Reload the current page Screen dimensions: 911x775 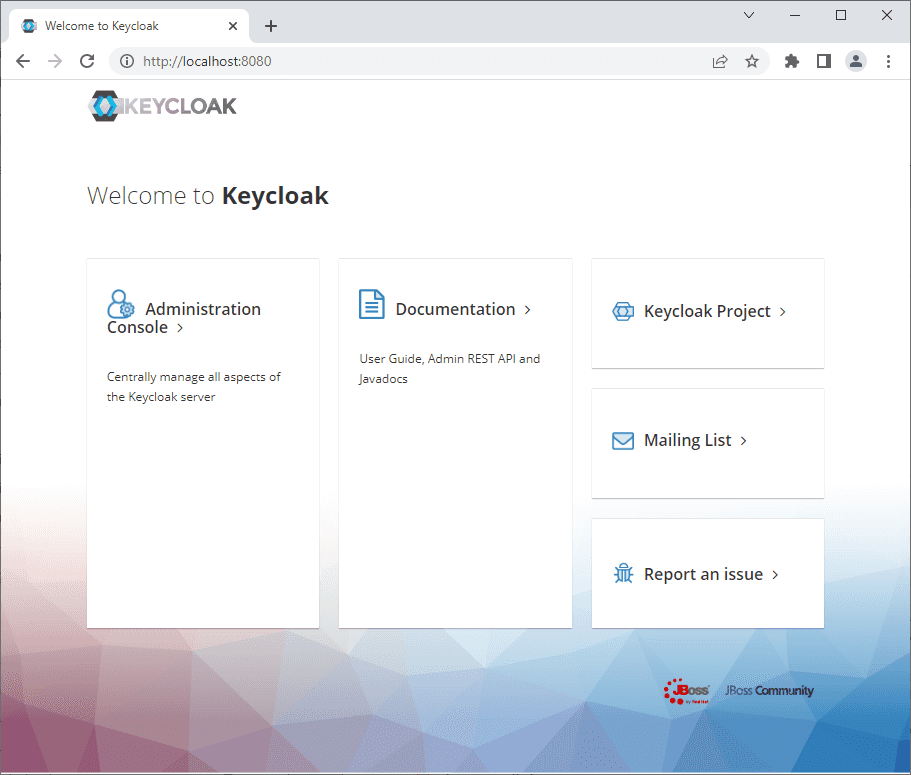(x=87, y=61)
